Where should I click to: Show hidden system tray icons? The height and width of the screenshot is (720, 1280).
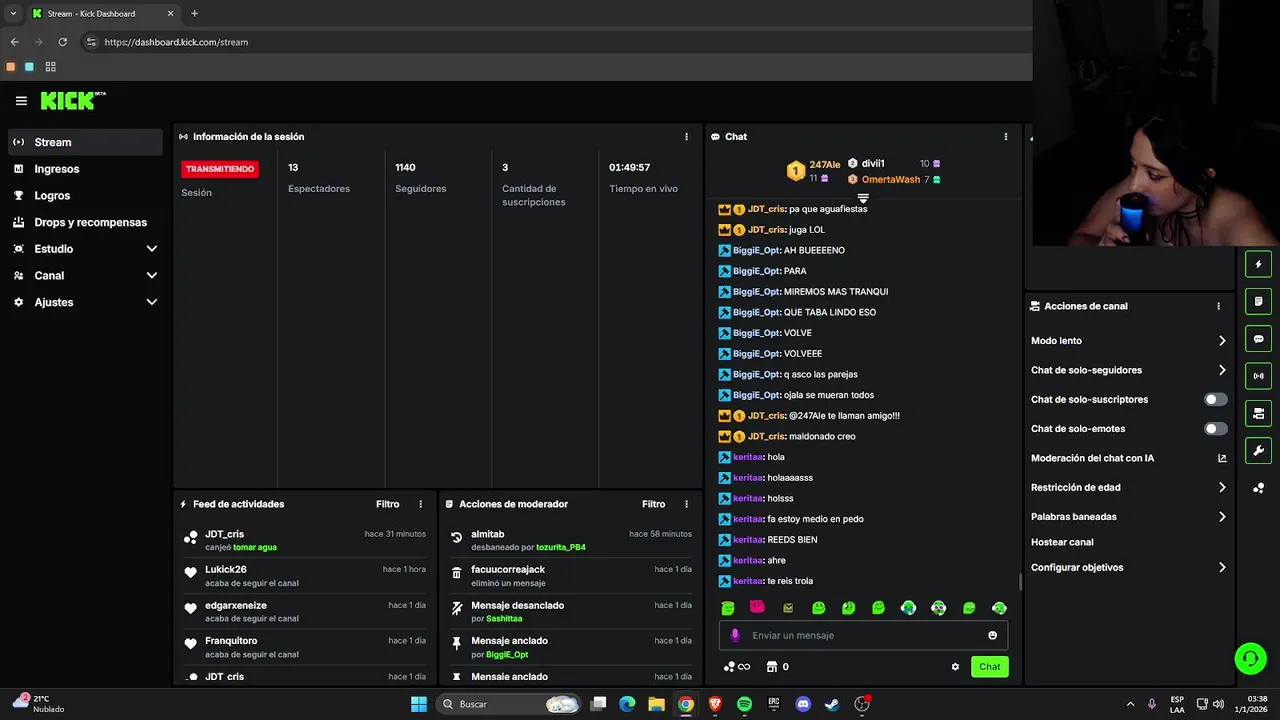point(1130,704)
